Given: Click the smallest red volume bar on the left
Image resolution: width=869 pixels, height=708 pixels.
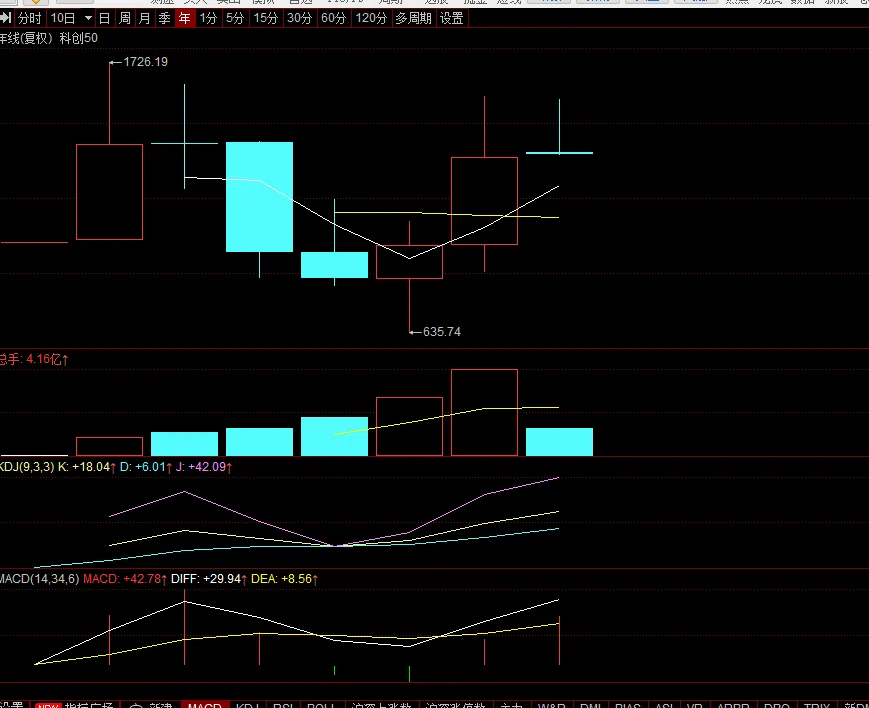Looking at the screenshot, I should pos(109,447).
